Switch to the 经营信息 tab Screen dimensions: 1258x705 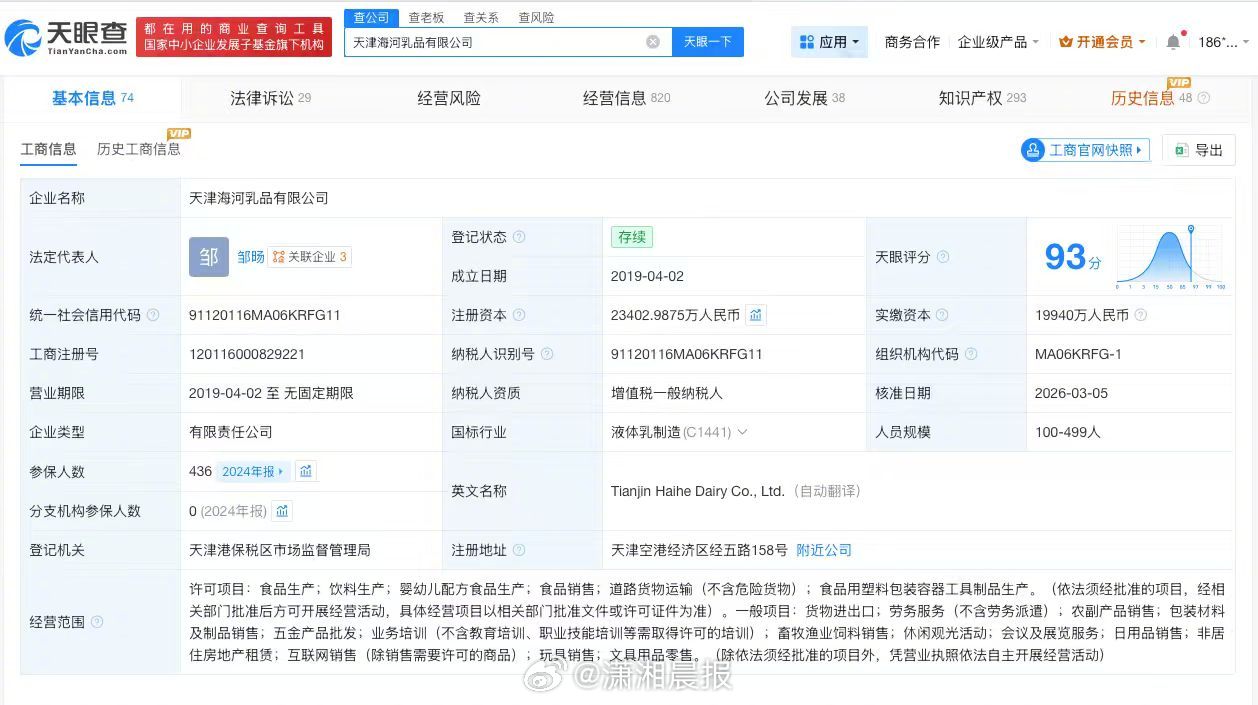(x=627, y=98)
